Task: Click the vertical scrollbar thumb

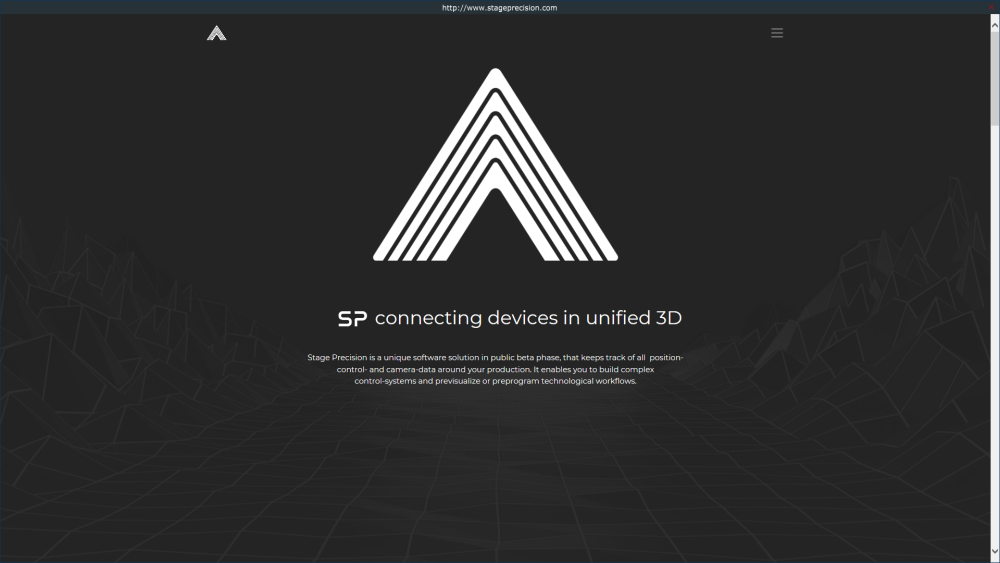Action: tap(995, 78)
